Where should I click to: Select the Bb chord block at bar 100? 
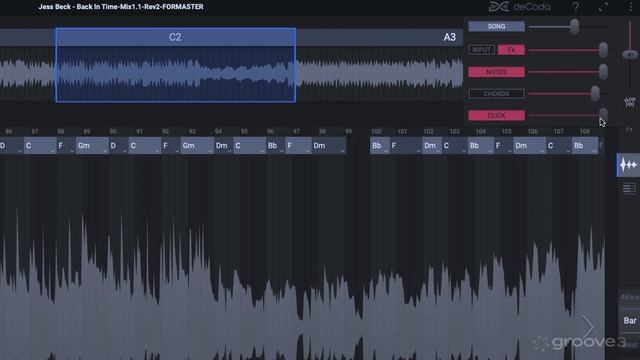380,146
